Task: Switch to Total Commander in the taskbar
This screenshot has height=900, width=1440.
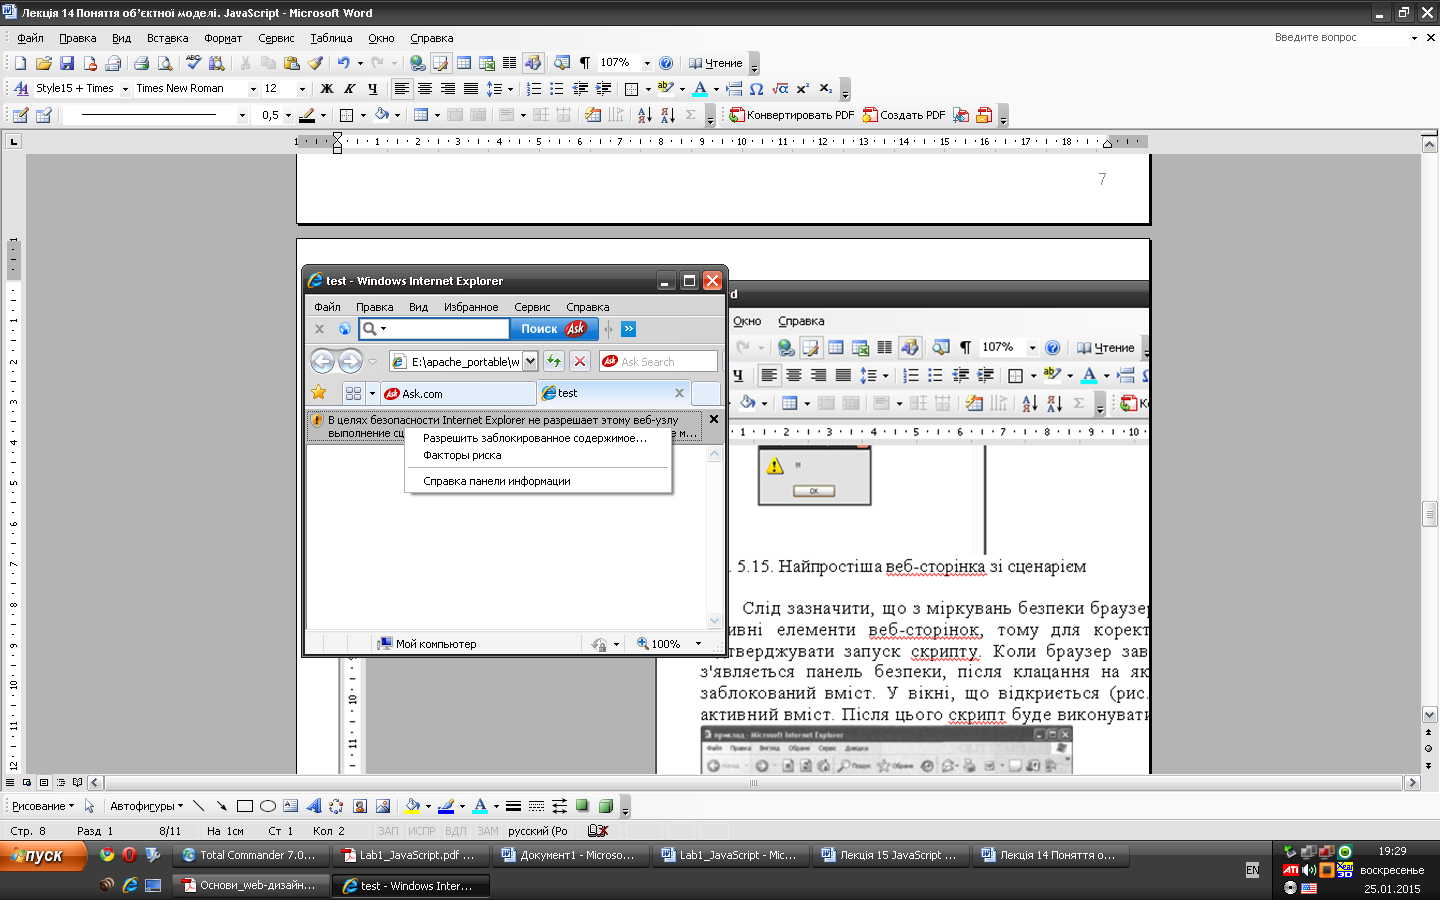Action: click(x=249, y=855)
